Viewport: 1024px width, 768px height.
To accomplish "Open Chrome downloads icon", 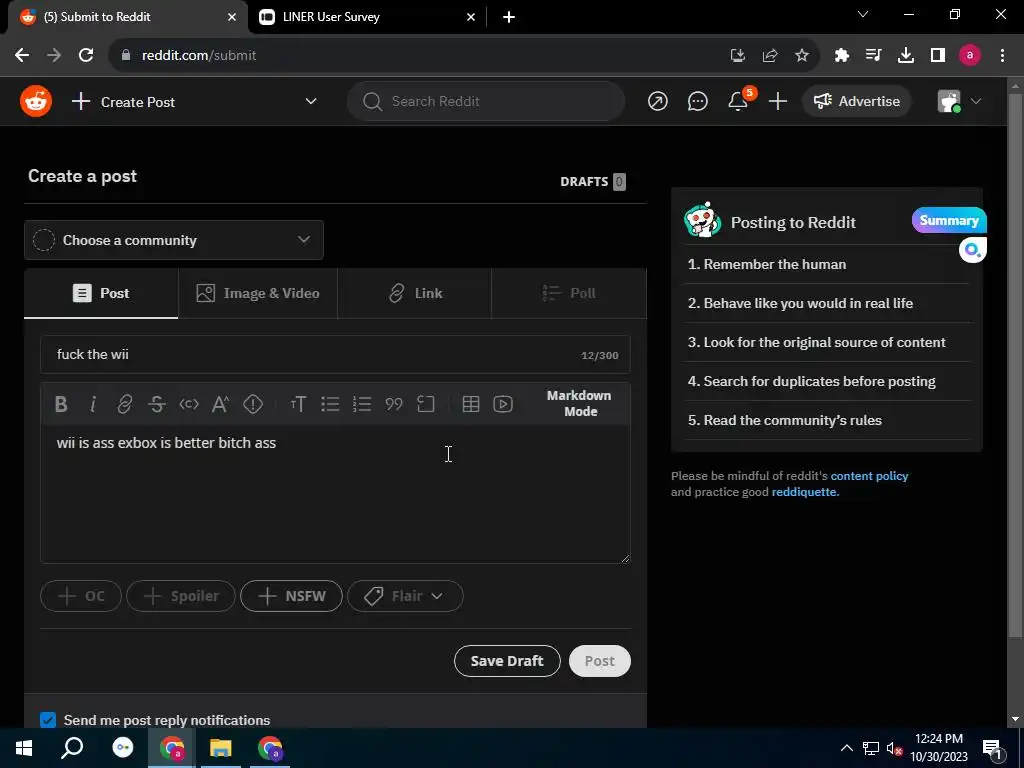I will 906,56.
